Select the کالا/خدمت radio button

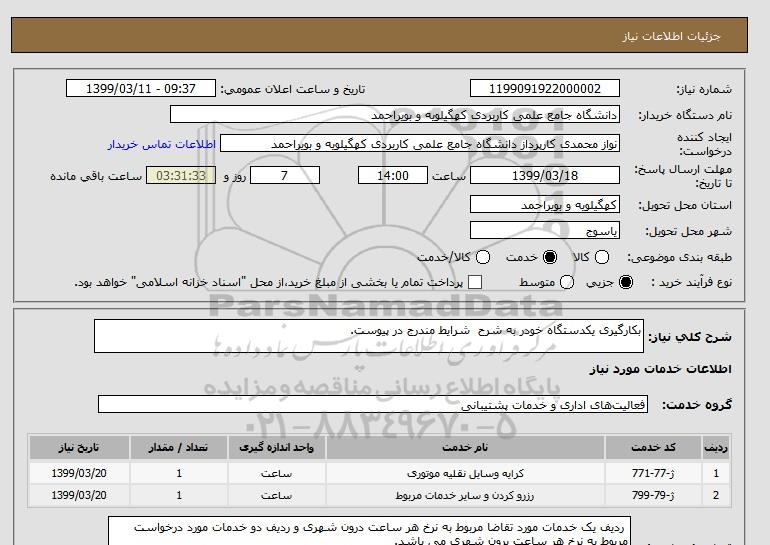click(483, 257)
